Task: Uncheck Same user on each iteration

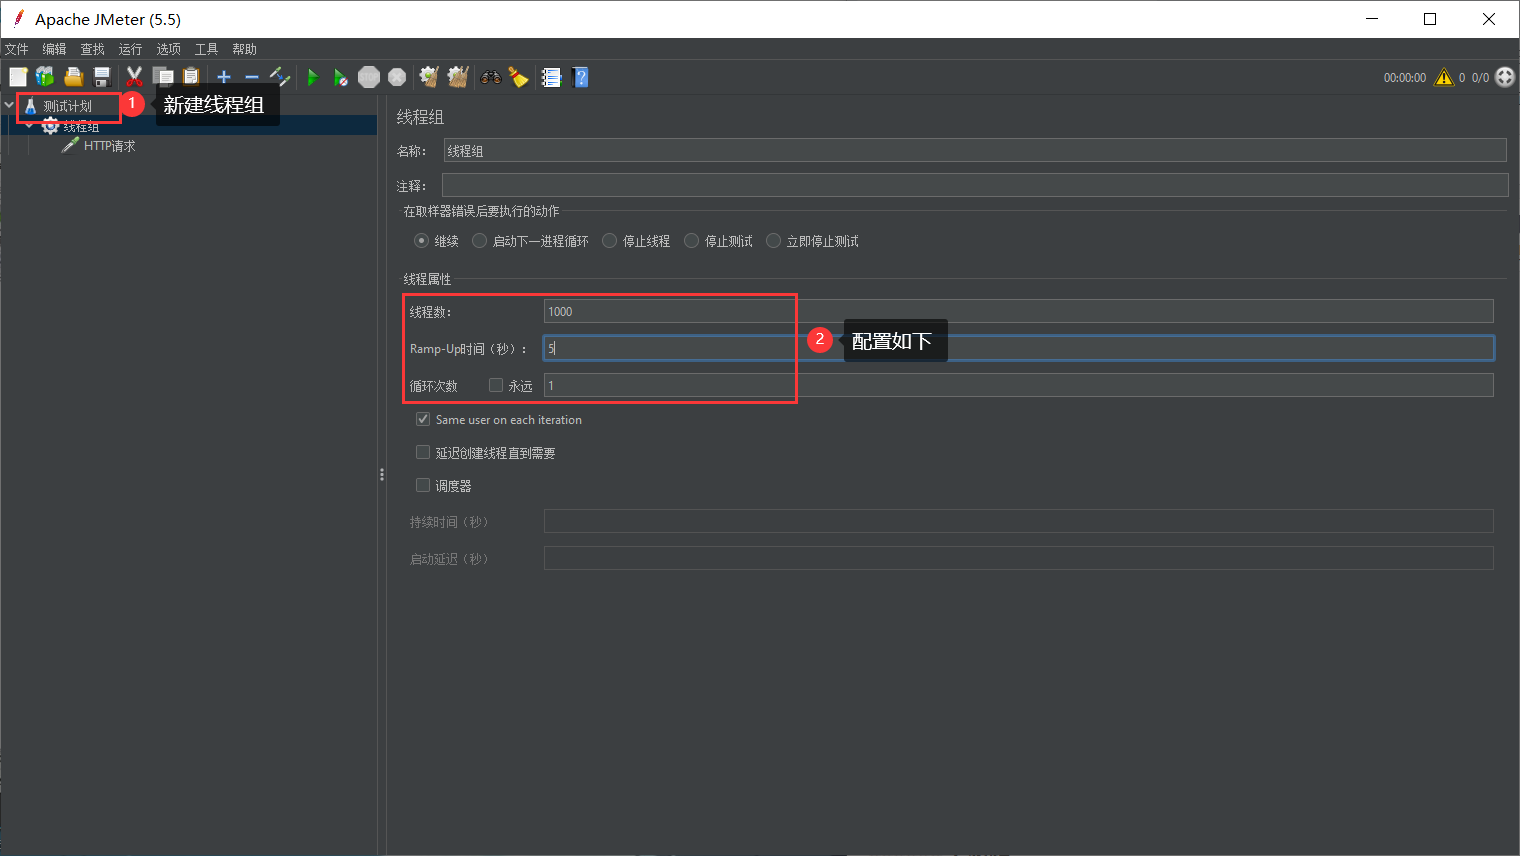Action: pyautogui.click(x=423, y=419)
